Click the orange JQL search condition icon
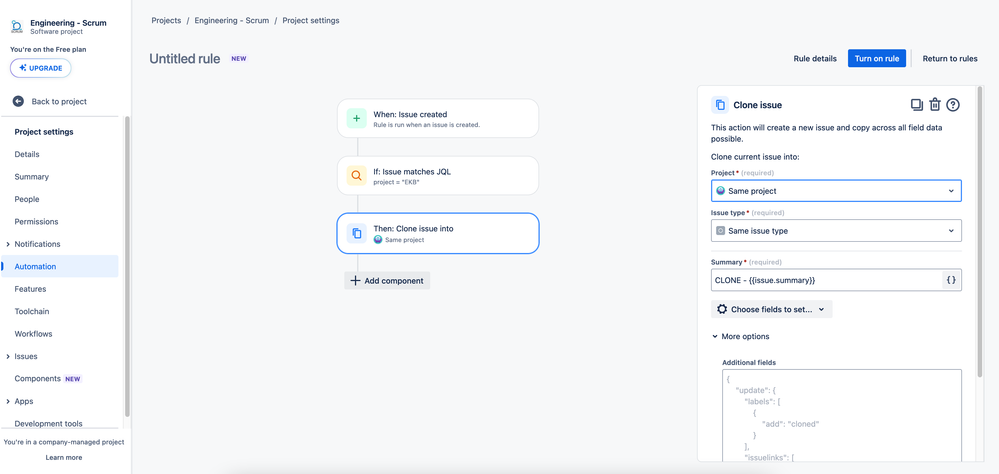The width and height of the screenshot is (999, 474). (357, 175)
